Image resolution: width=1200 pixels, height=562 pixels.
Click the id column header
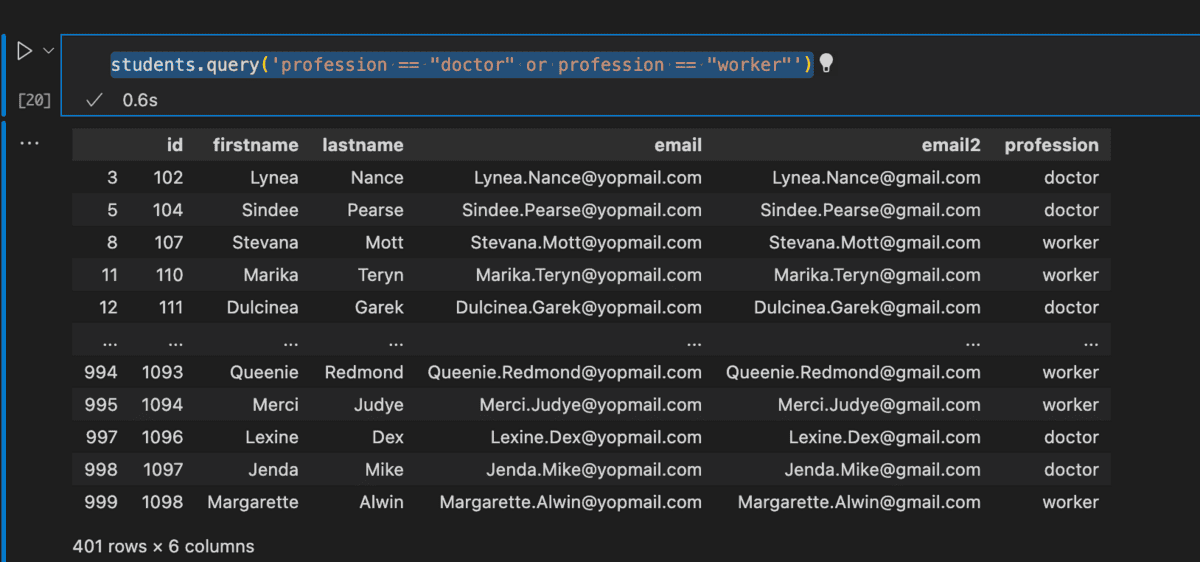(175, 145)
